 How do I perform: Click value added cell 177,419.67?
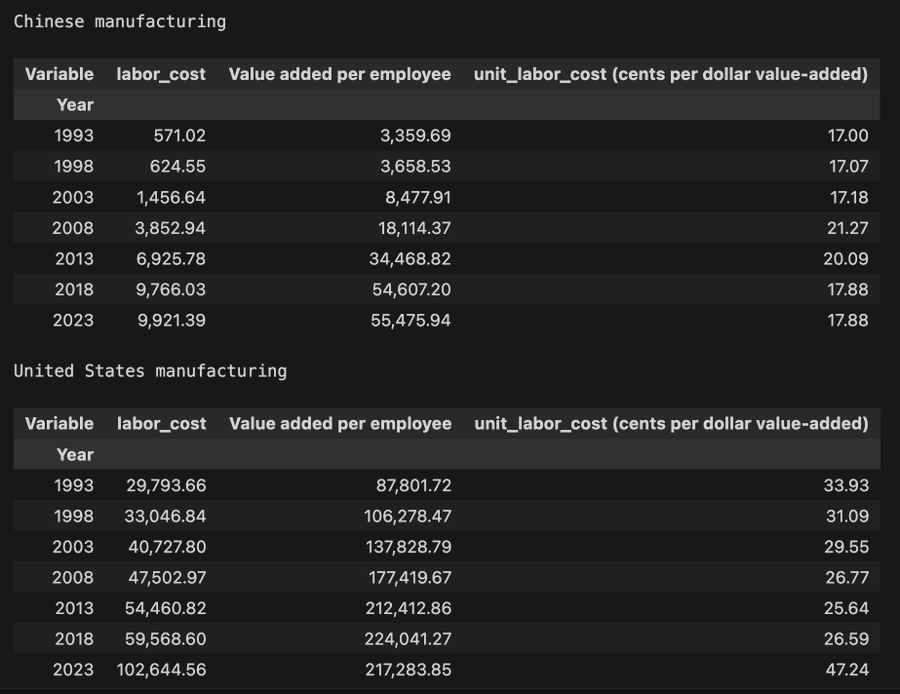click(x=410, y=577)
